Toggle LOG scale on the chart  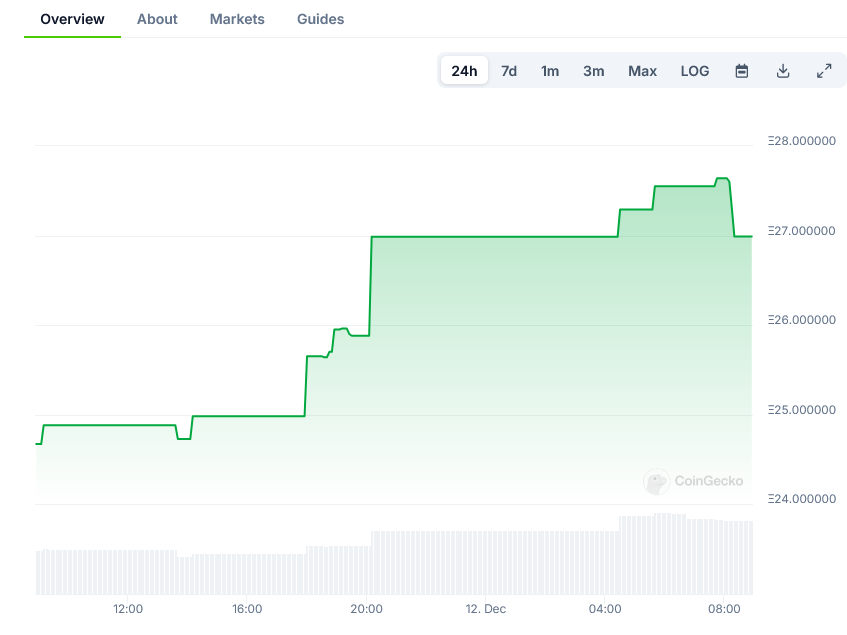(x=695, y=71)
